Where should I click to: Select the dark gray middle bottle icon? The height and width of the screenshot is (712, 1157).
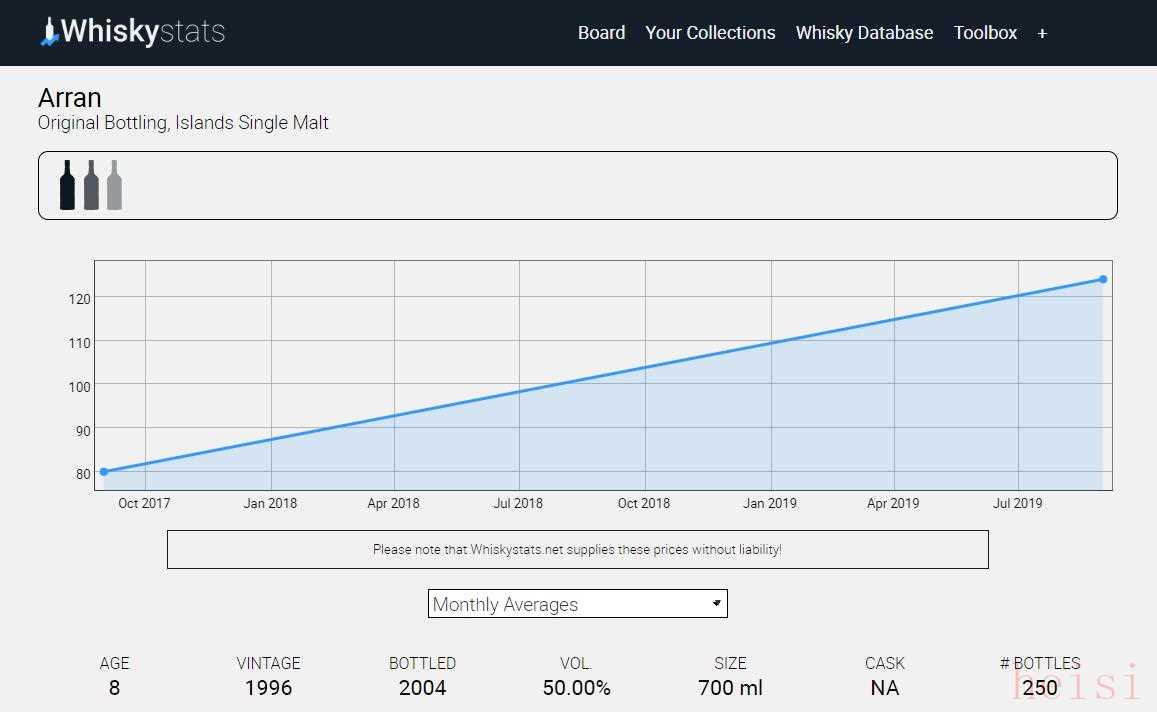point(91,185)
